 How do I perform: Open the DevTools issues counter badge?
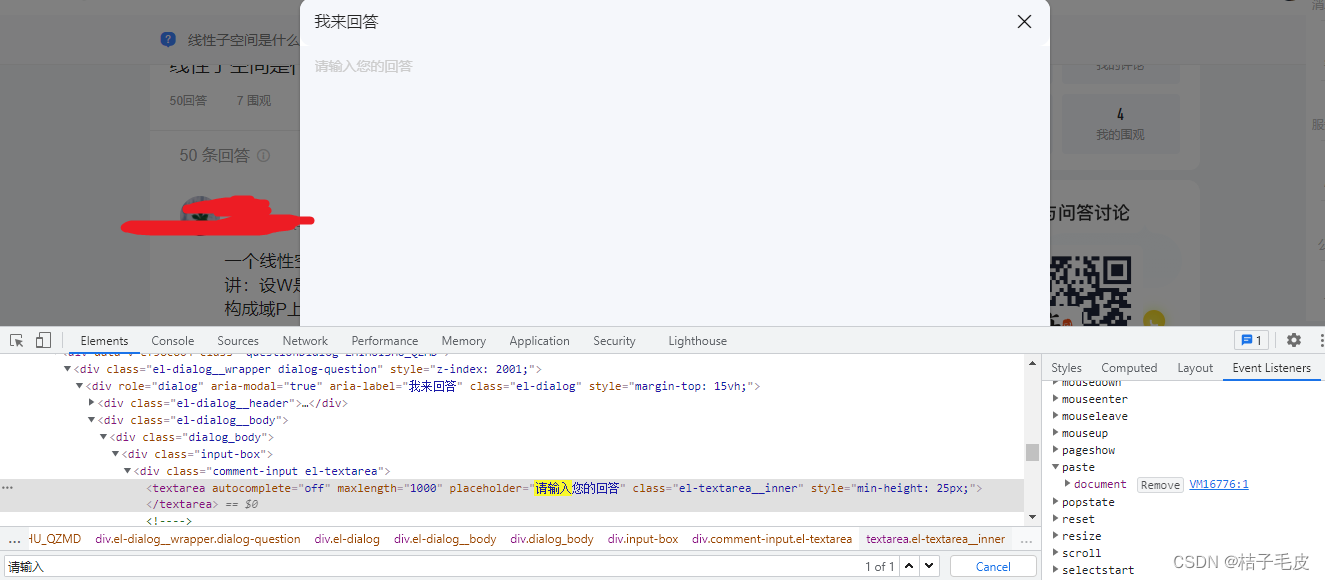point(1251,340)
